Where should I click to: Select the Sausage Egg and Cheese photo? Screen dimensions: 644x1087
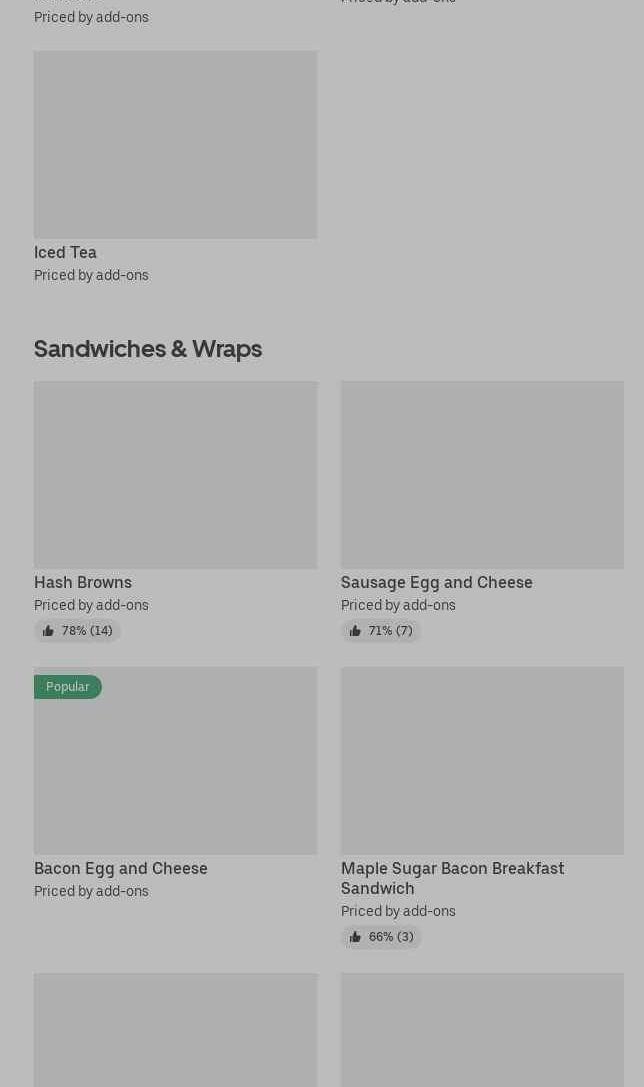tap(482, 474)
